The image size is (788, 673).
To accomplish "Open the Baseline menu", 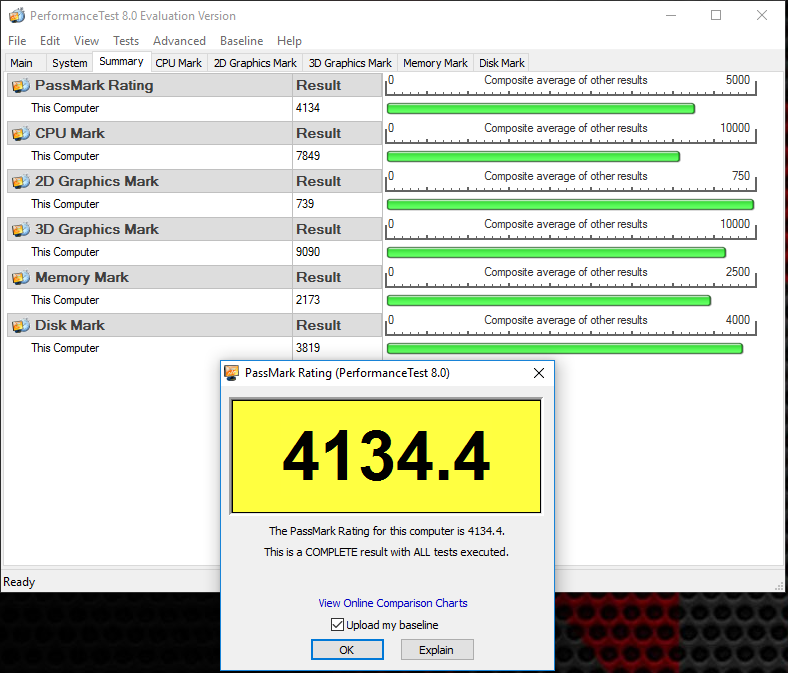I will [x=241, y=41].
